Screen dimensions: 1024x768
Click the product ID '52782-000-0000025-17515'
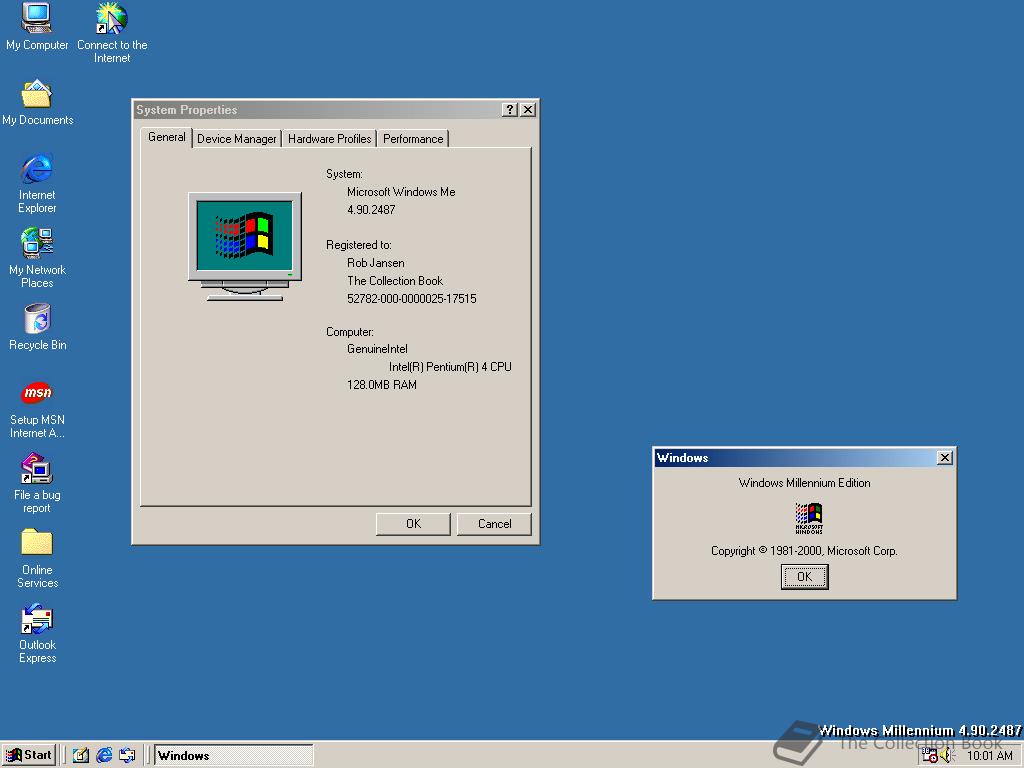coord(411,298)
